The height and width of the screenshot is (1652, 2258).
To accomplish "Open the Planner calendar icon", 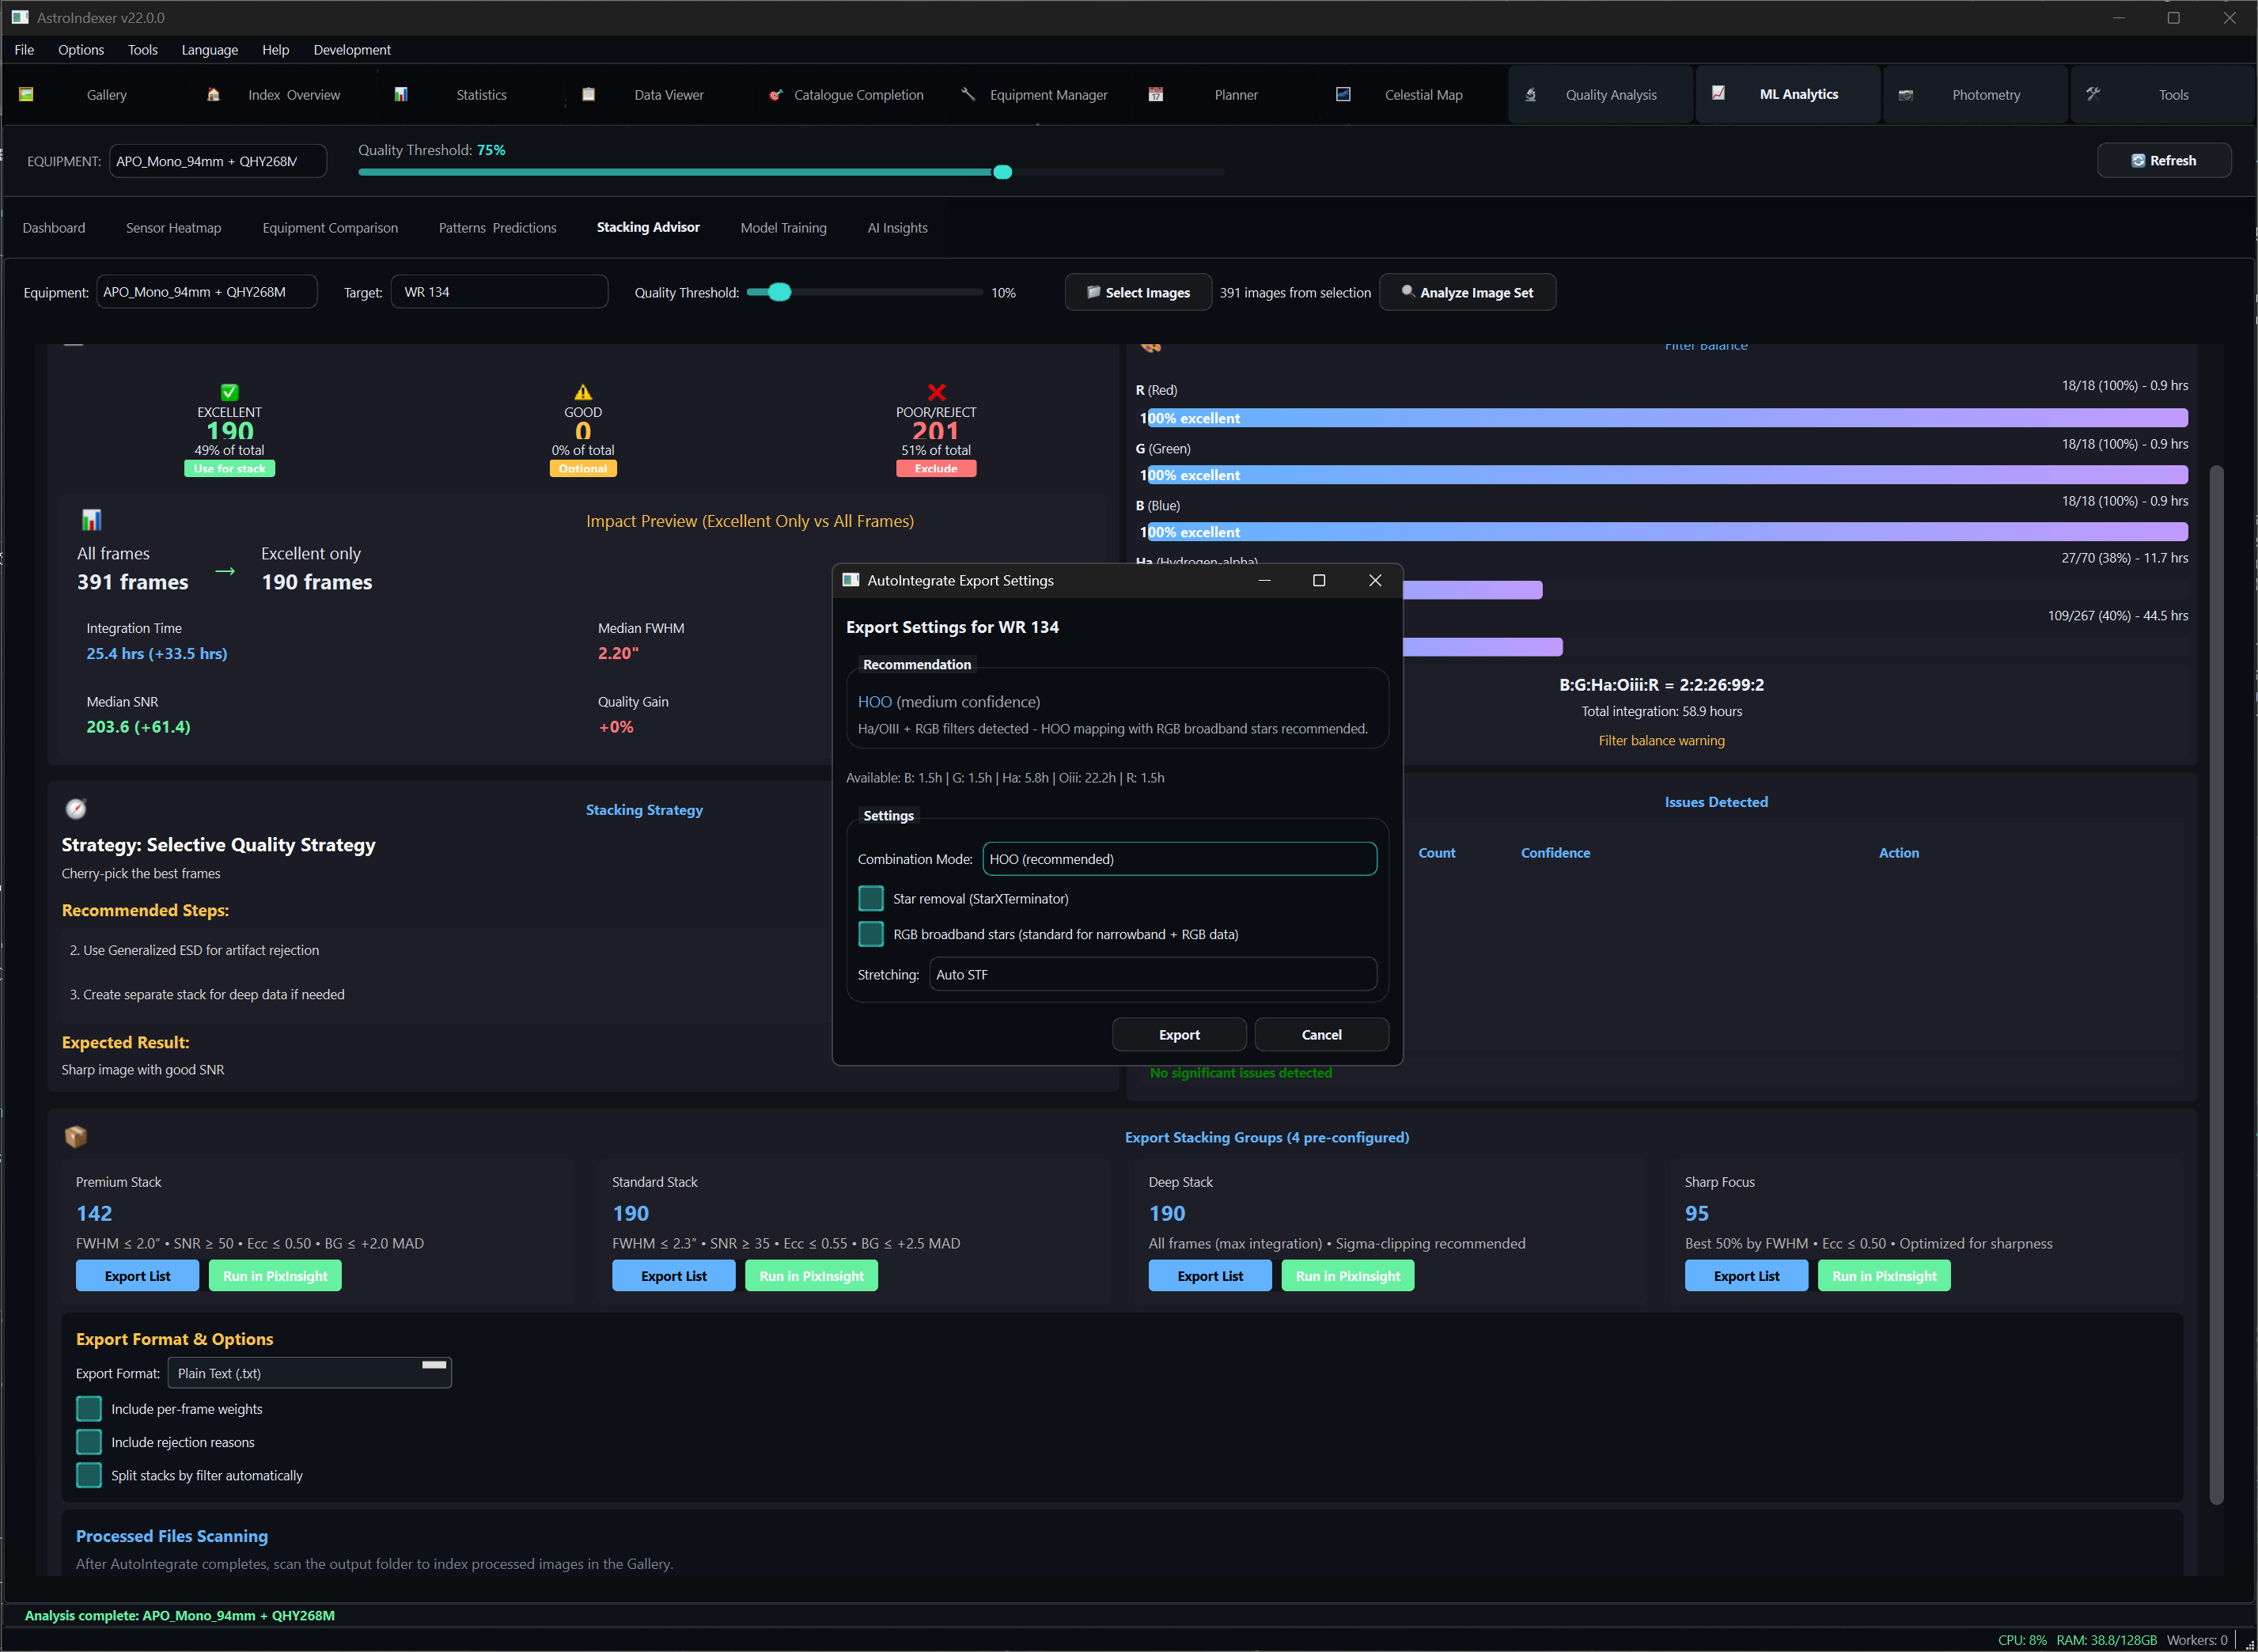I will pos(1156,94).
